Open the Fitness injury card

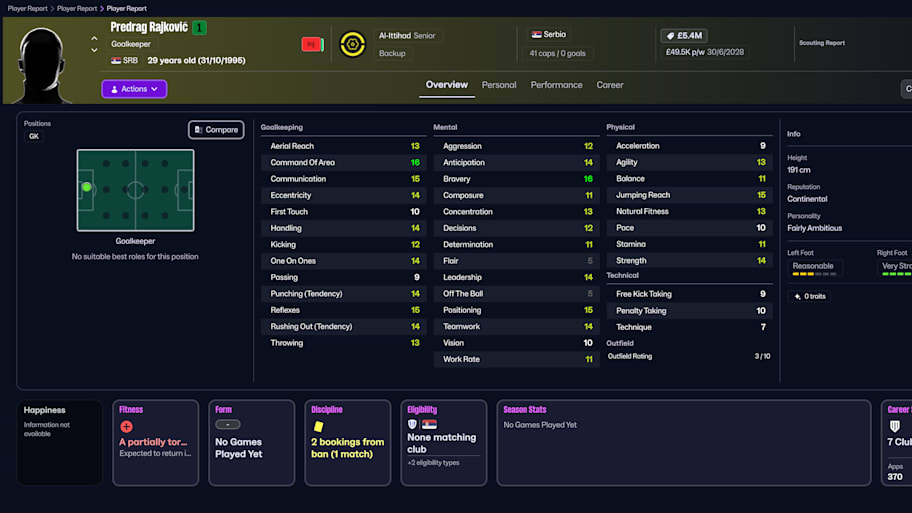tap(155, 443)
